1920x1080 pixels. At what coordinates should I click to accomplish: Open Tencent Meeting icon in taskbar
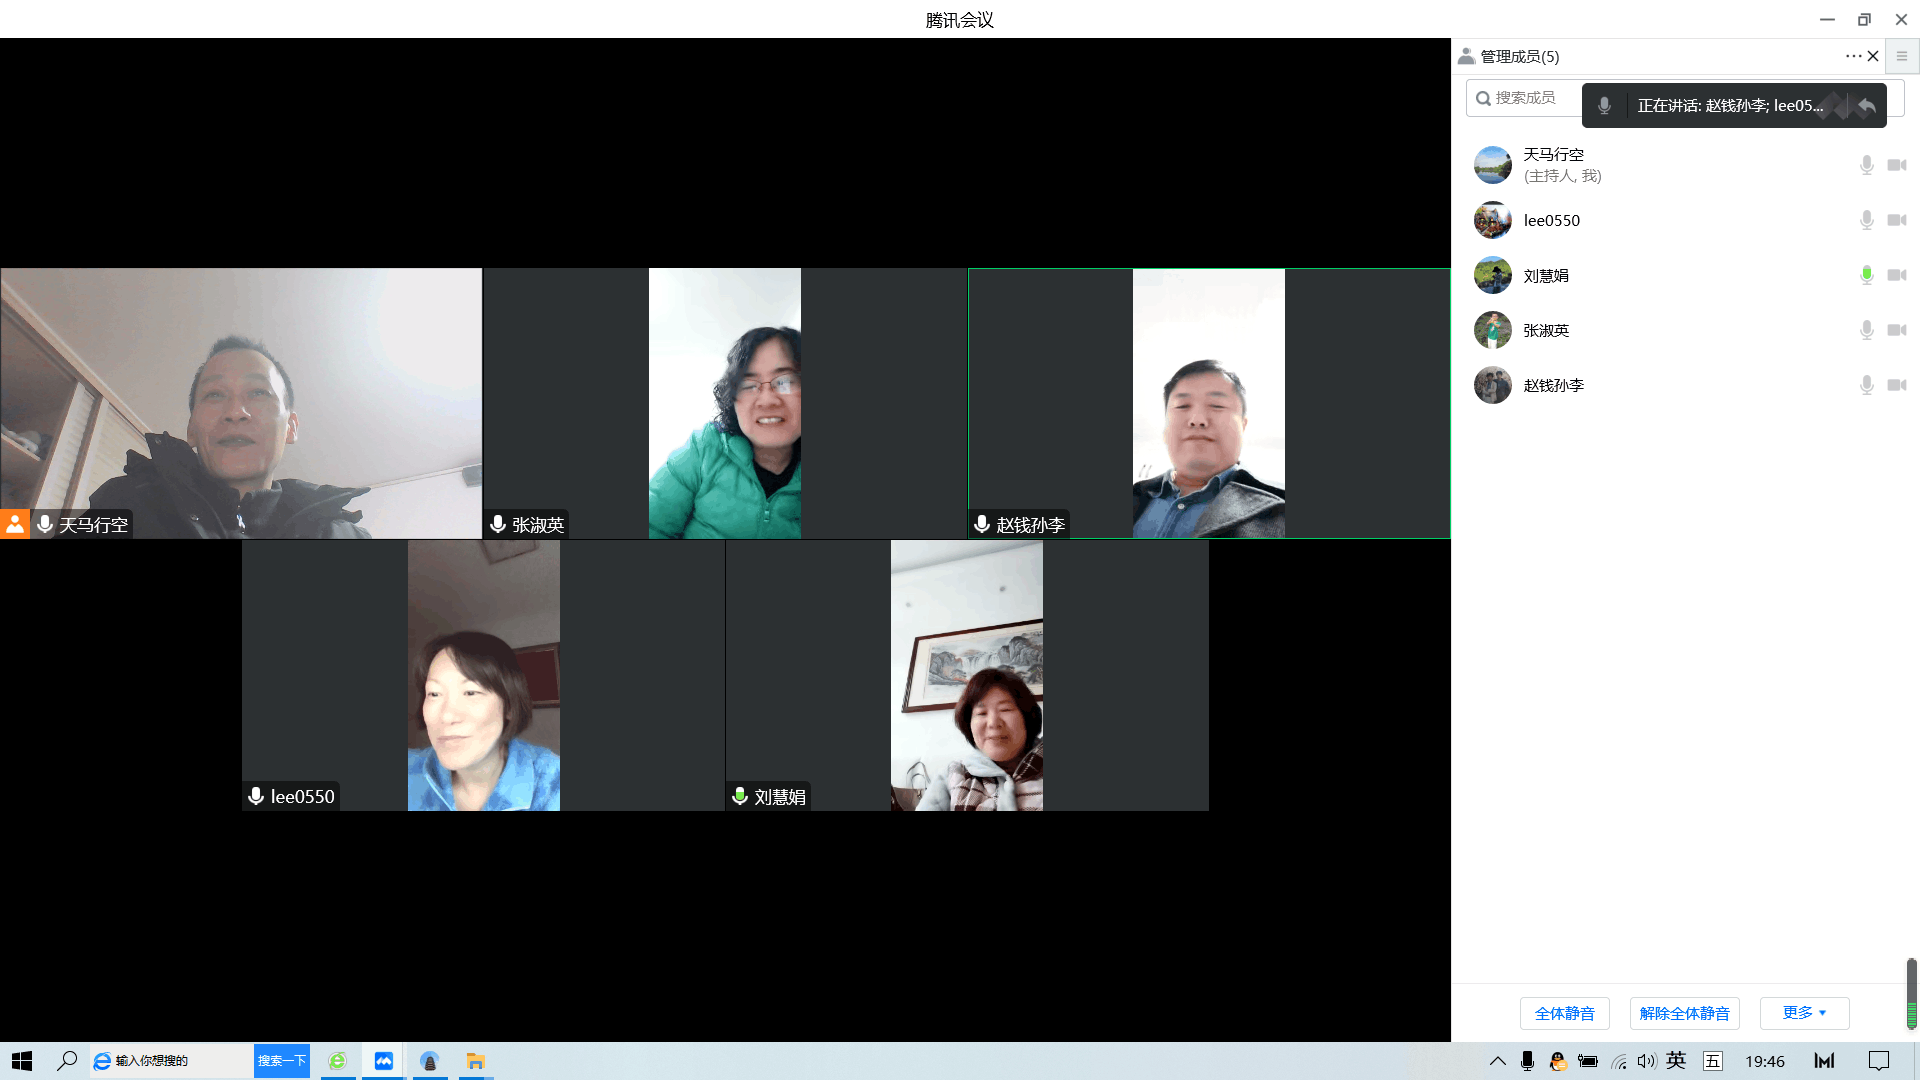pos(384,1061)
